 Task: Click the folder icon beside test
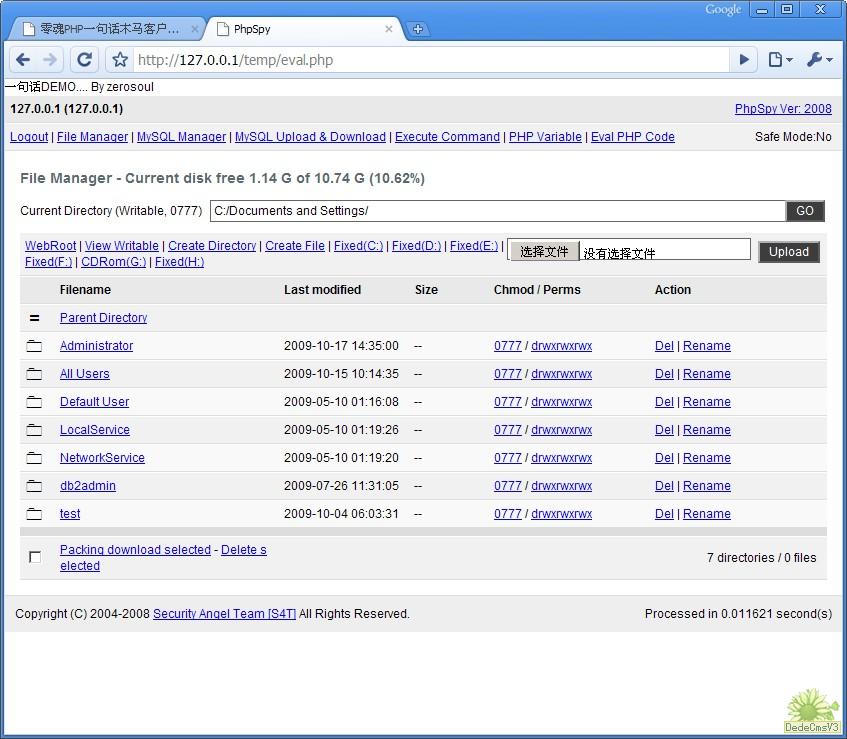[34, 514]
